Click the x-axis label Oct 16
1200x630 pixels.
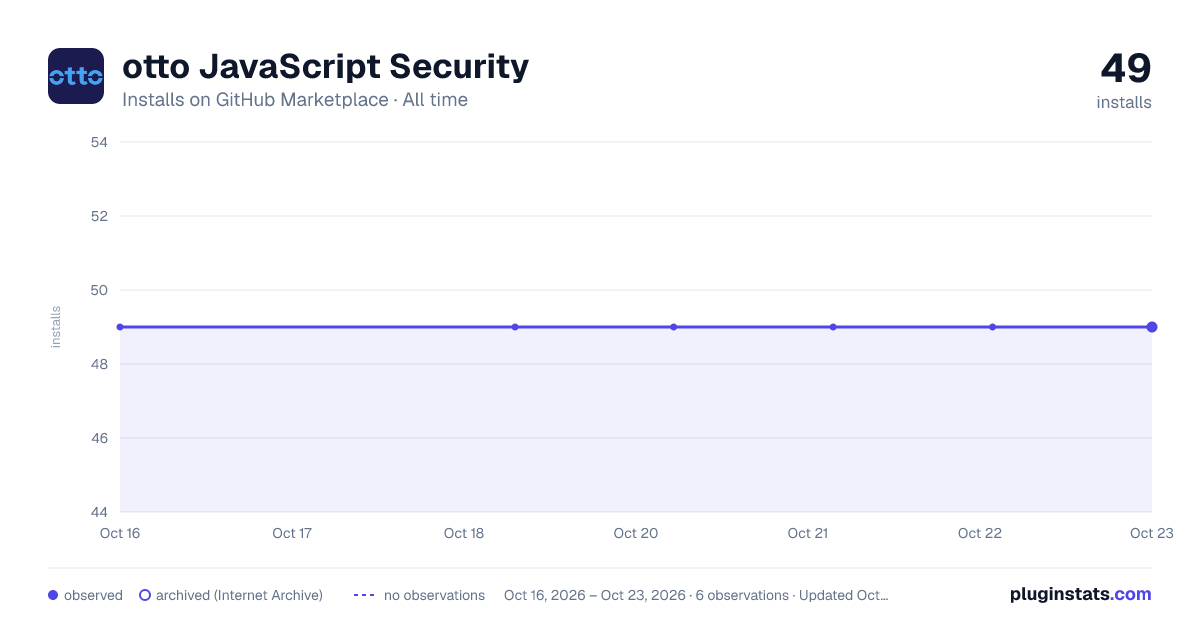pyautogui.click(x=120, y=533)
